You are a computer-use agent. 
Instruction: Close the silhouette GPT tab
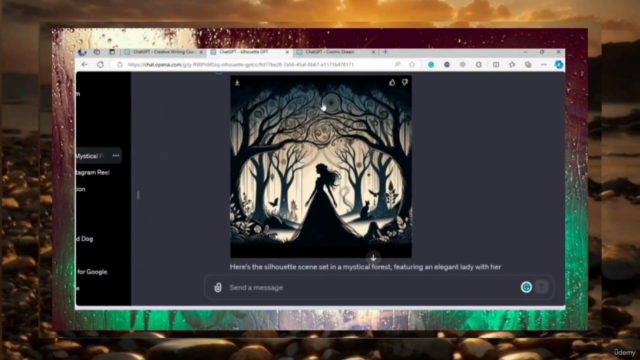point(287,52)
